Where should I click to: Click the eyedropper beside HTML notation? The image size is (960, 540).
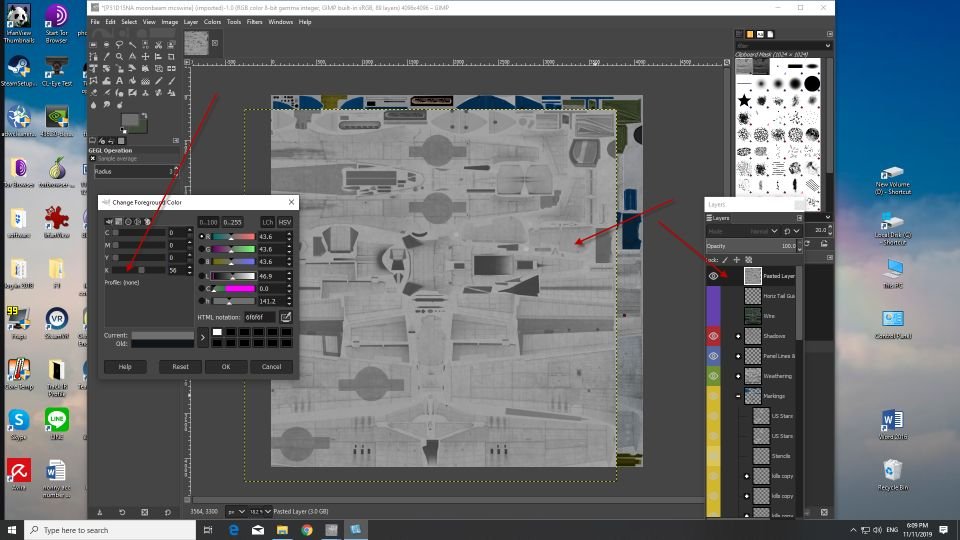point(285,317)
